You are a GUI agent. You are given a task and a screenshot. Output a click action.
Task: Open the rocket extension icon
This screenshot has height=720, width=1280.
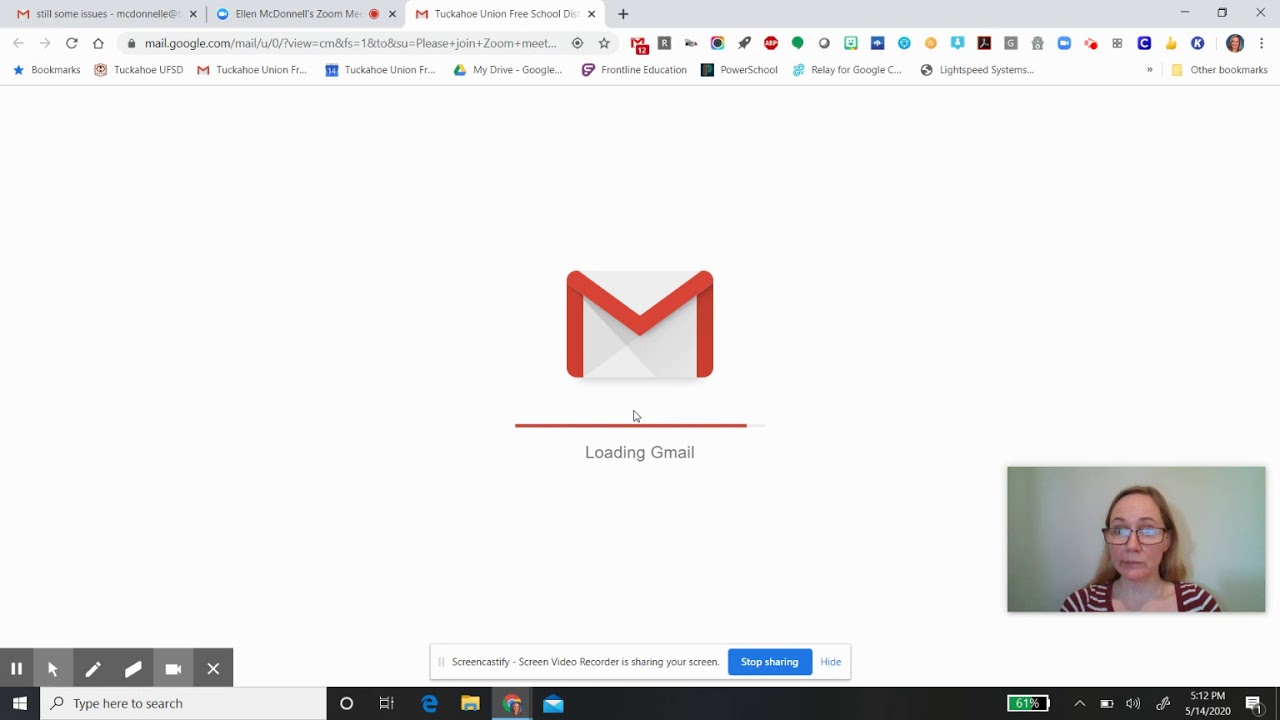pos(744,43)
